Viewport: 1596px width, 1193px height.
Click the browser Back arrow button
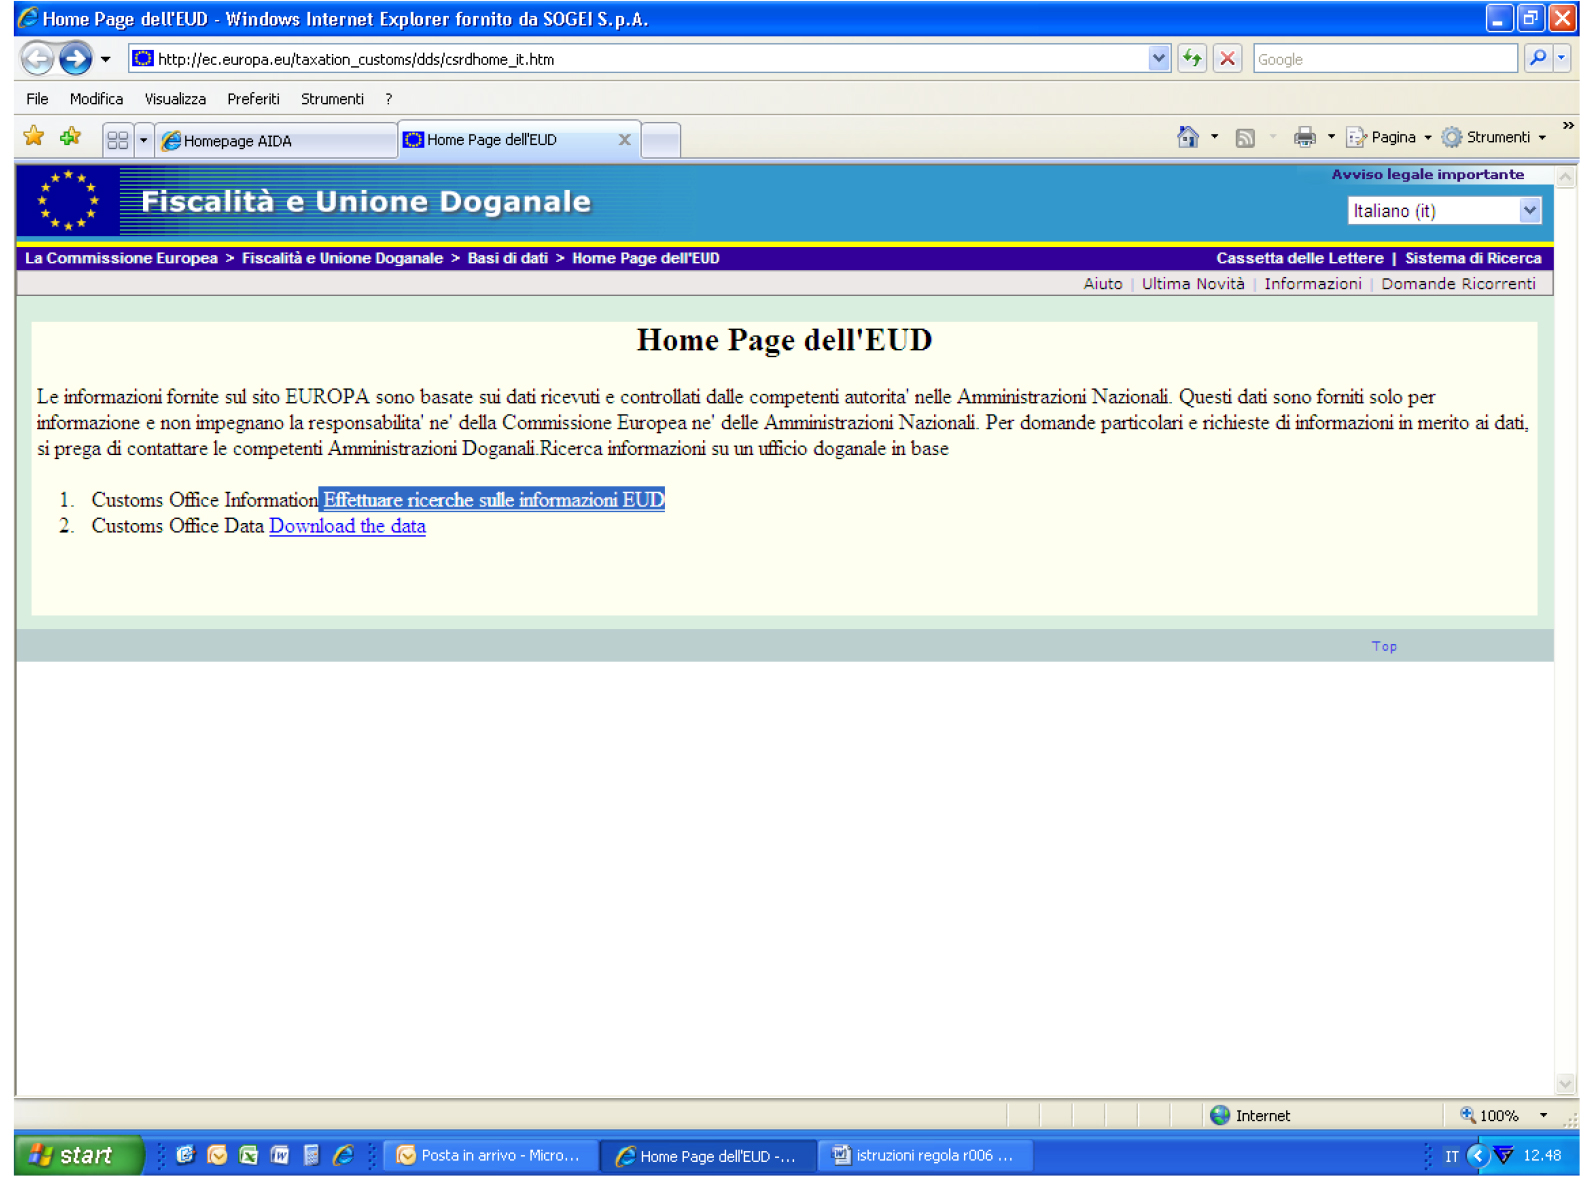37,59
